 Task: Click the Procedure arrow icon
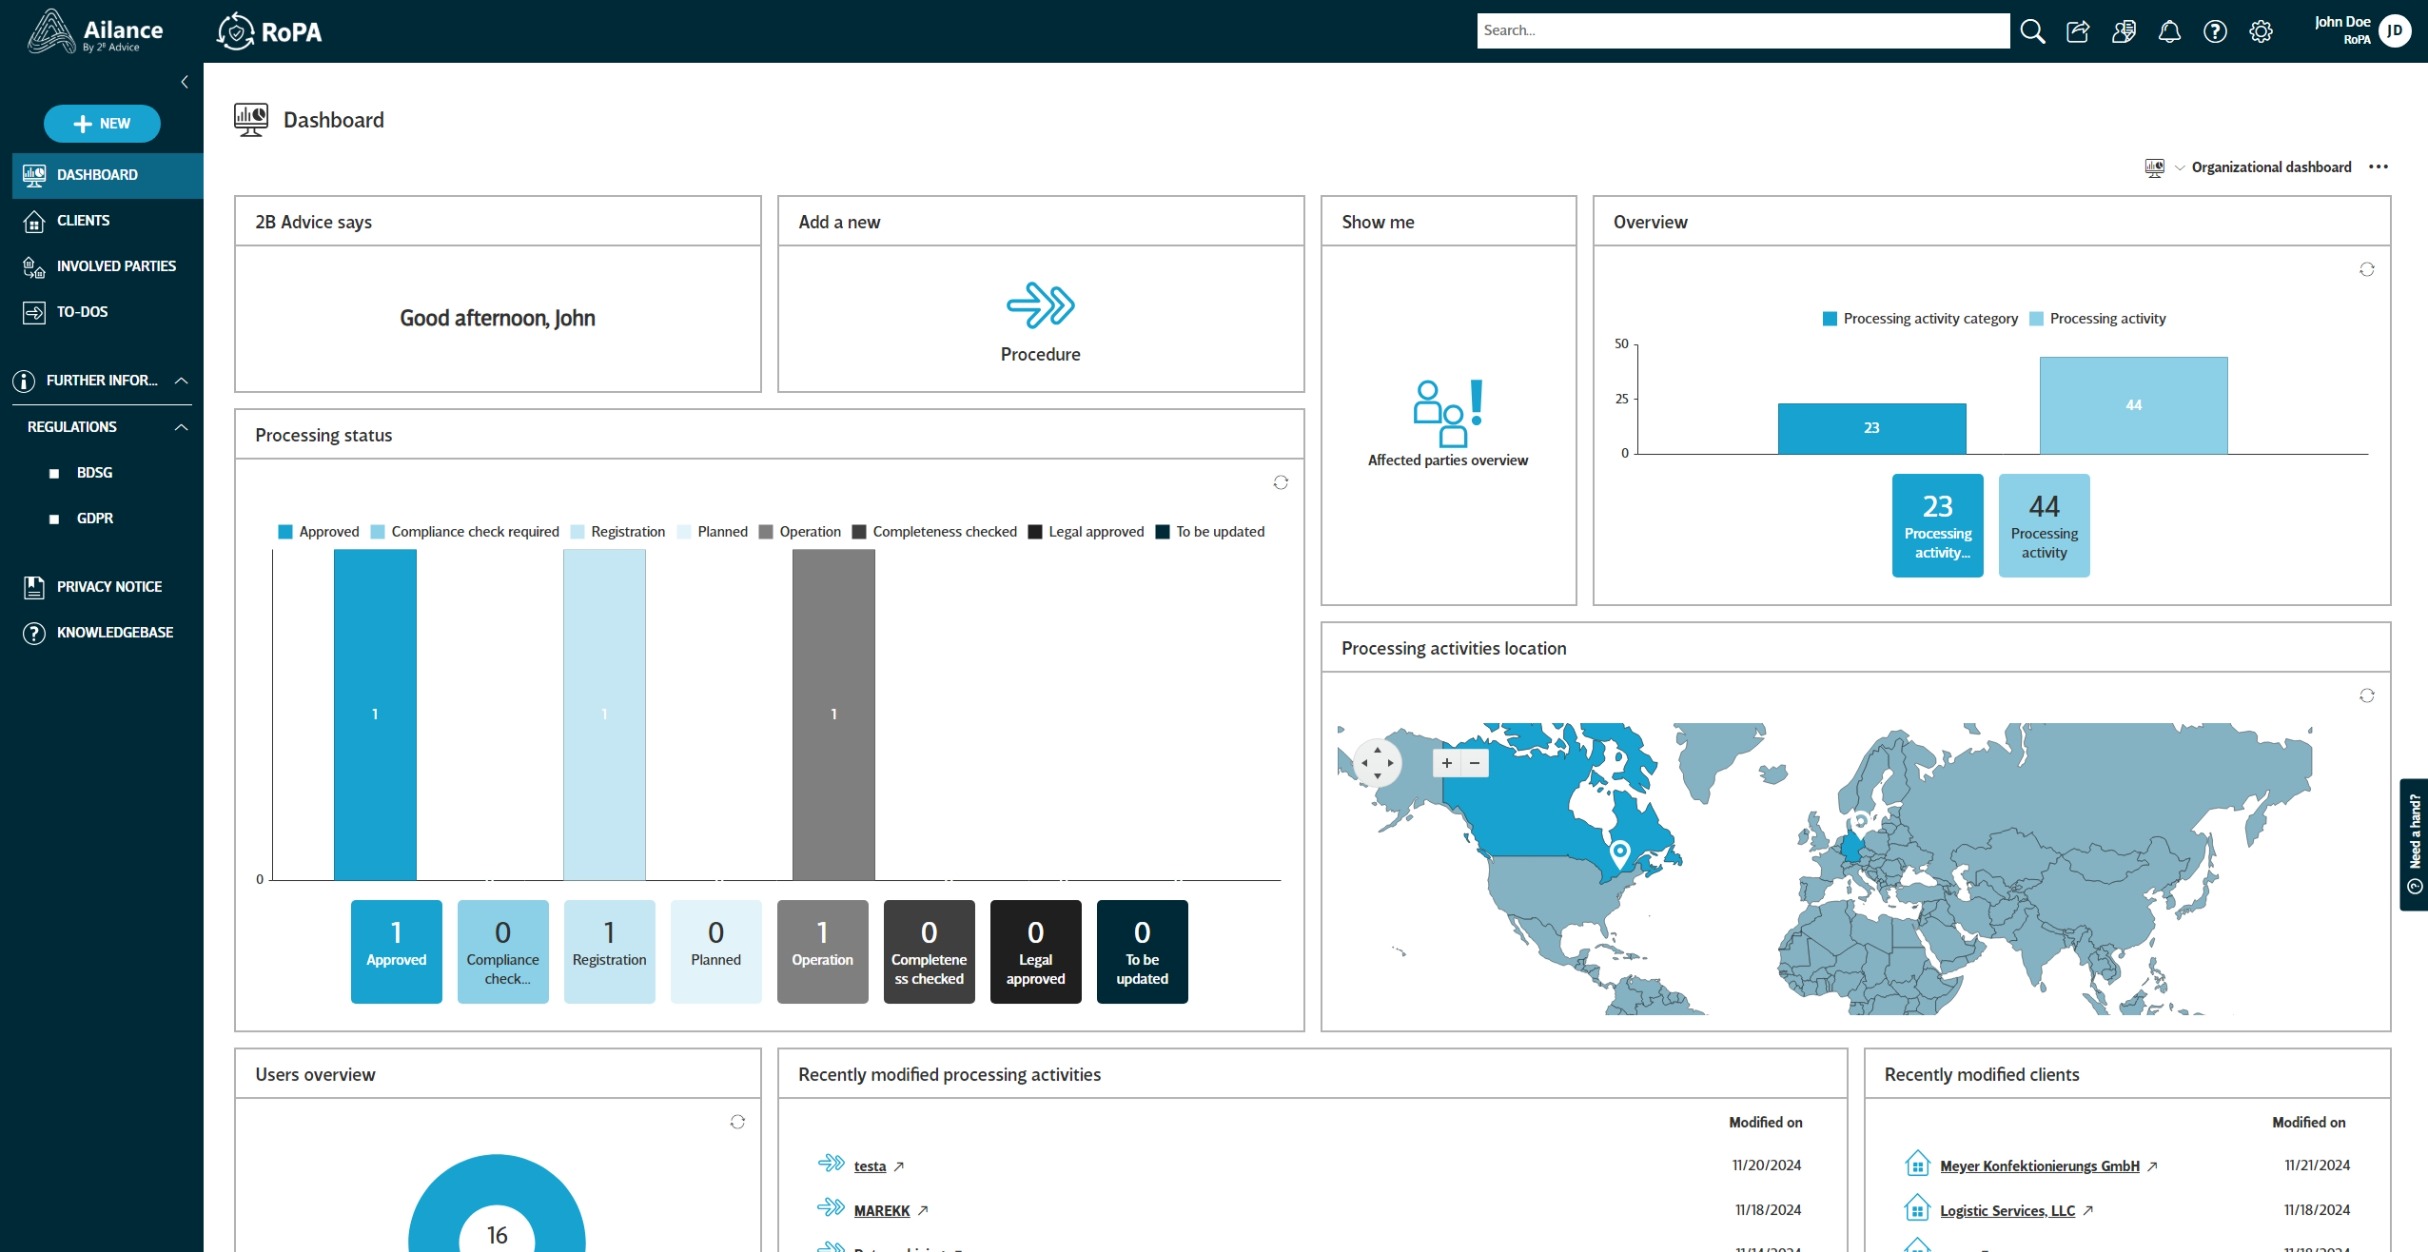[x=1040, y=305]
